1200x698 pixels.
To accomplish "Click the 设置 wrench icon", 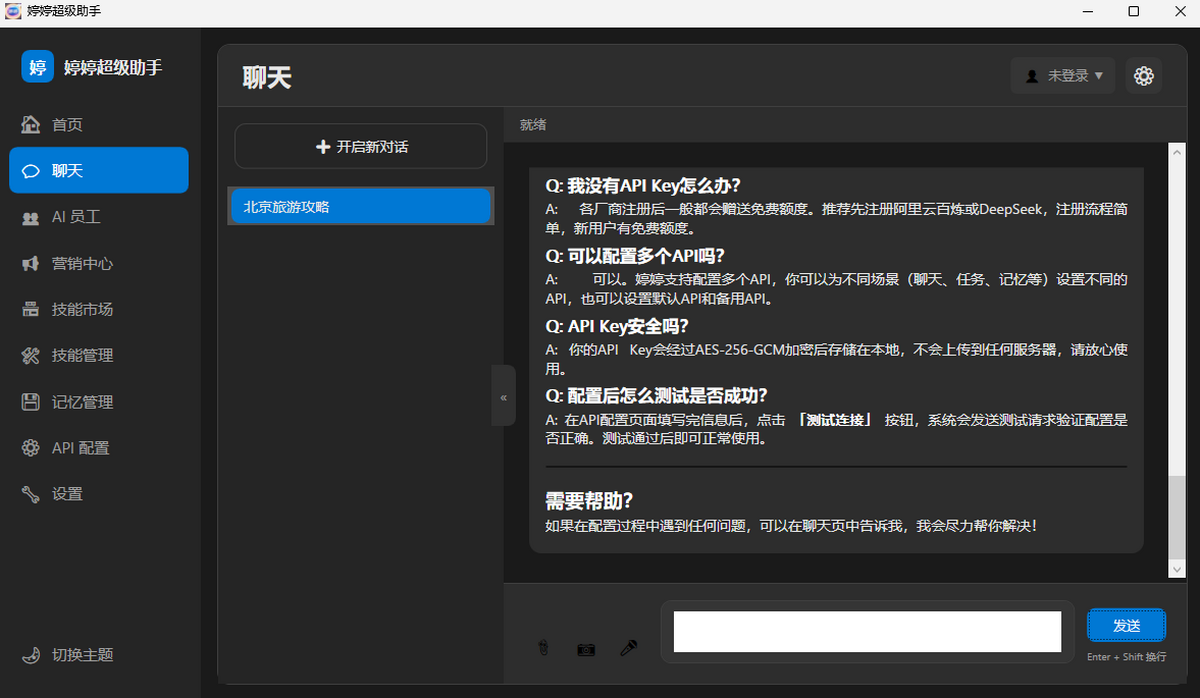I will (x=31, y=494).
